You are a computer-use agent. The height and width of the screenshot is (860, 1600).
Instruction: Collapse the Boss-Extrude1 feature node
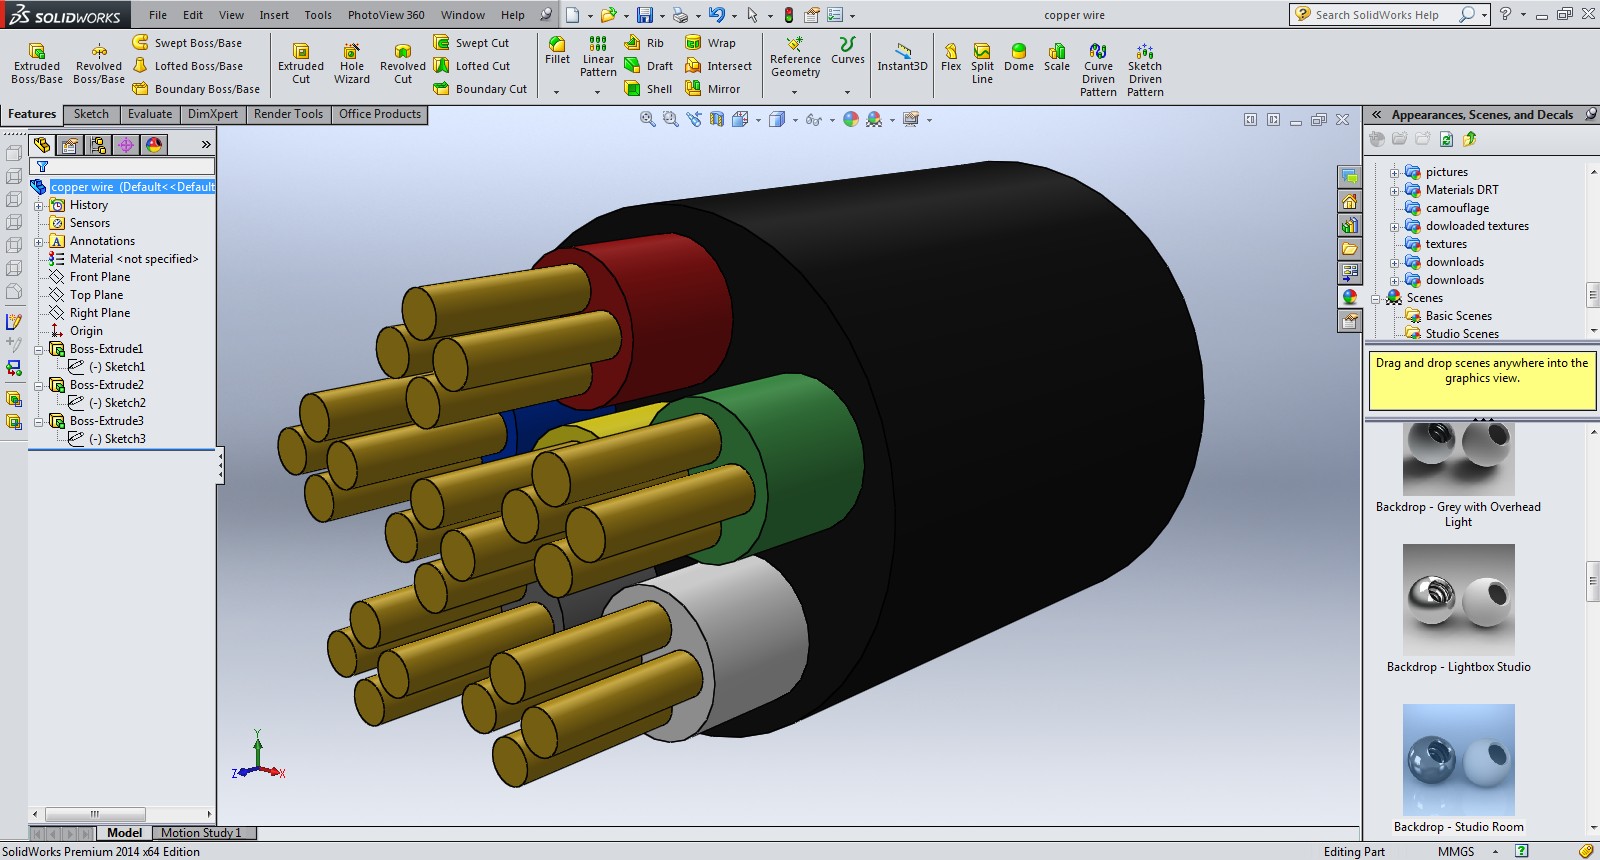click(39, 349)
